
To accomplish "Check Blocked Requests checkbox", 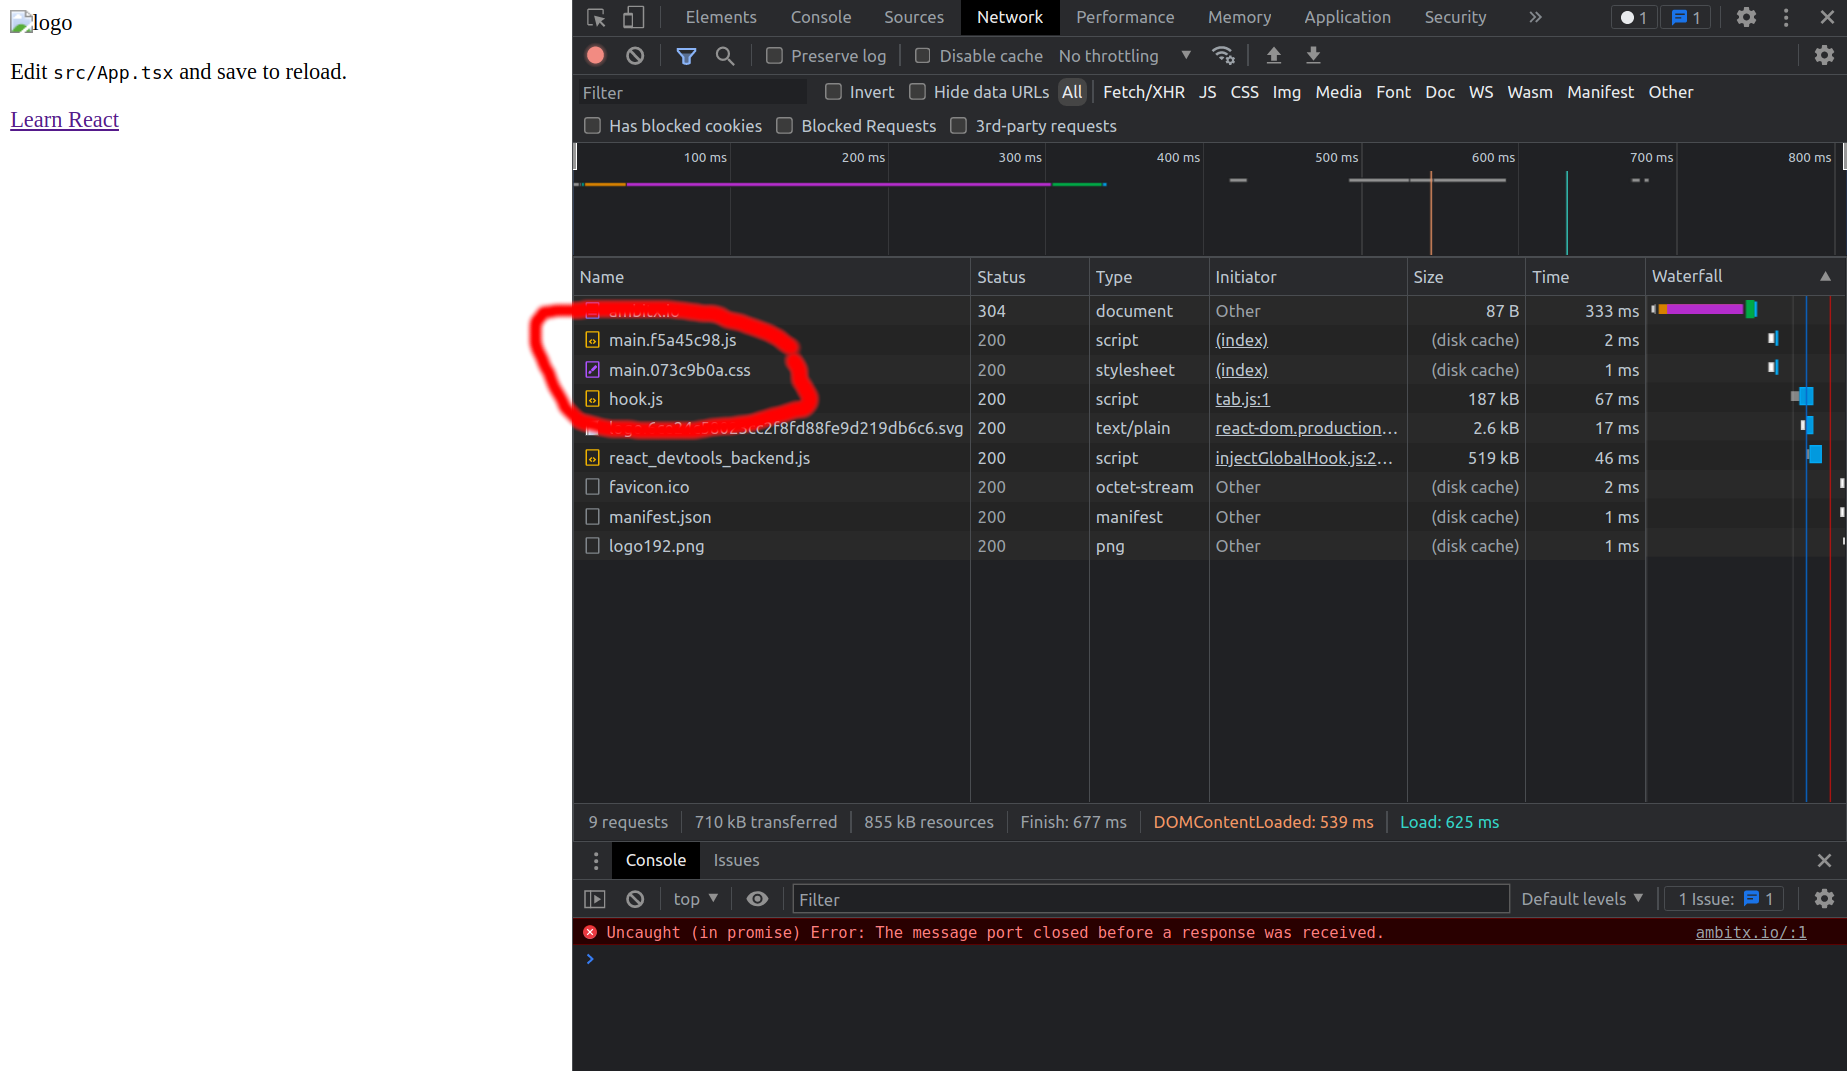I will [x=784, y=126].
